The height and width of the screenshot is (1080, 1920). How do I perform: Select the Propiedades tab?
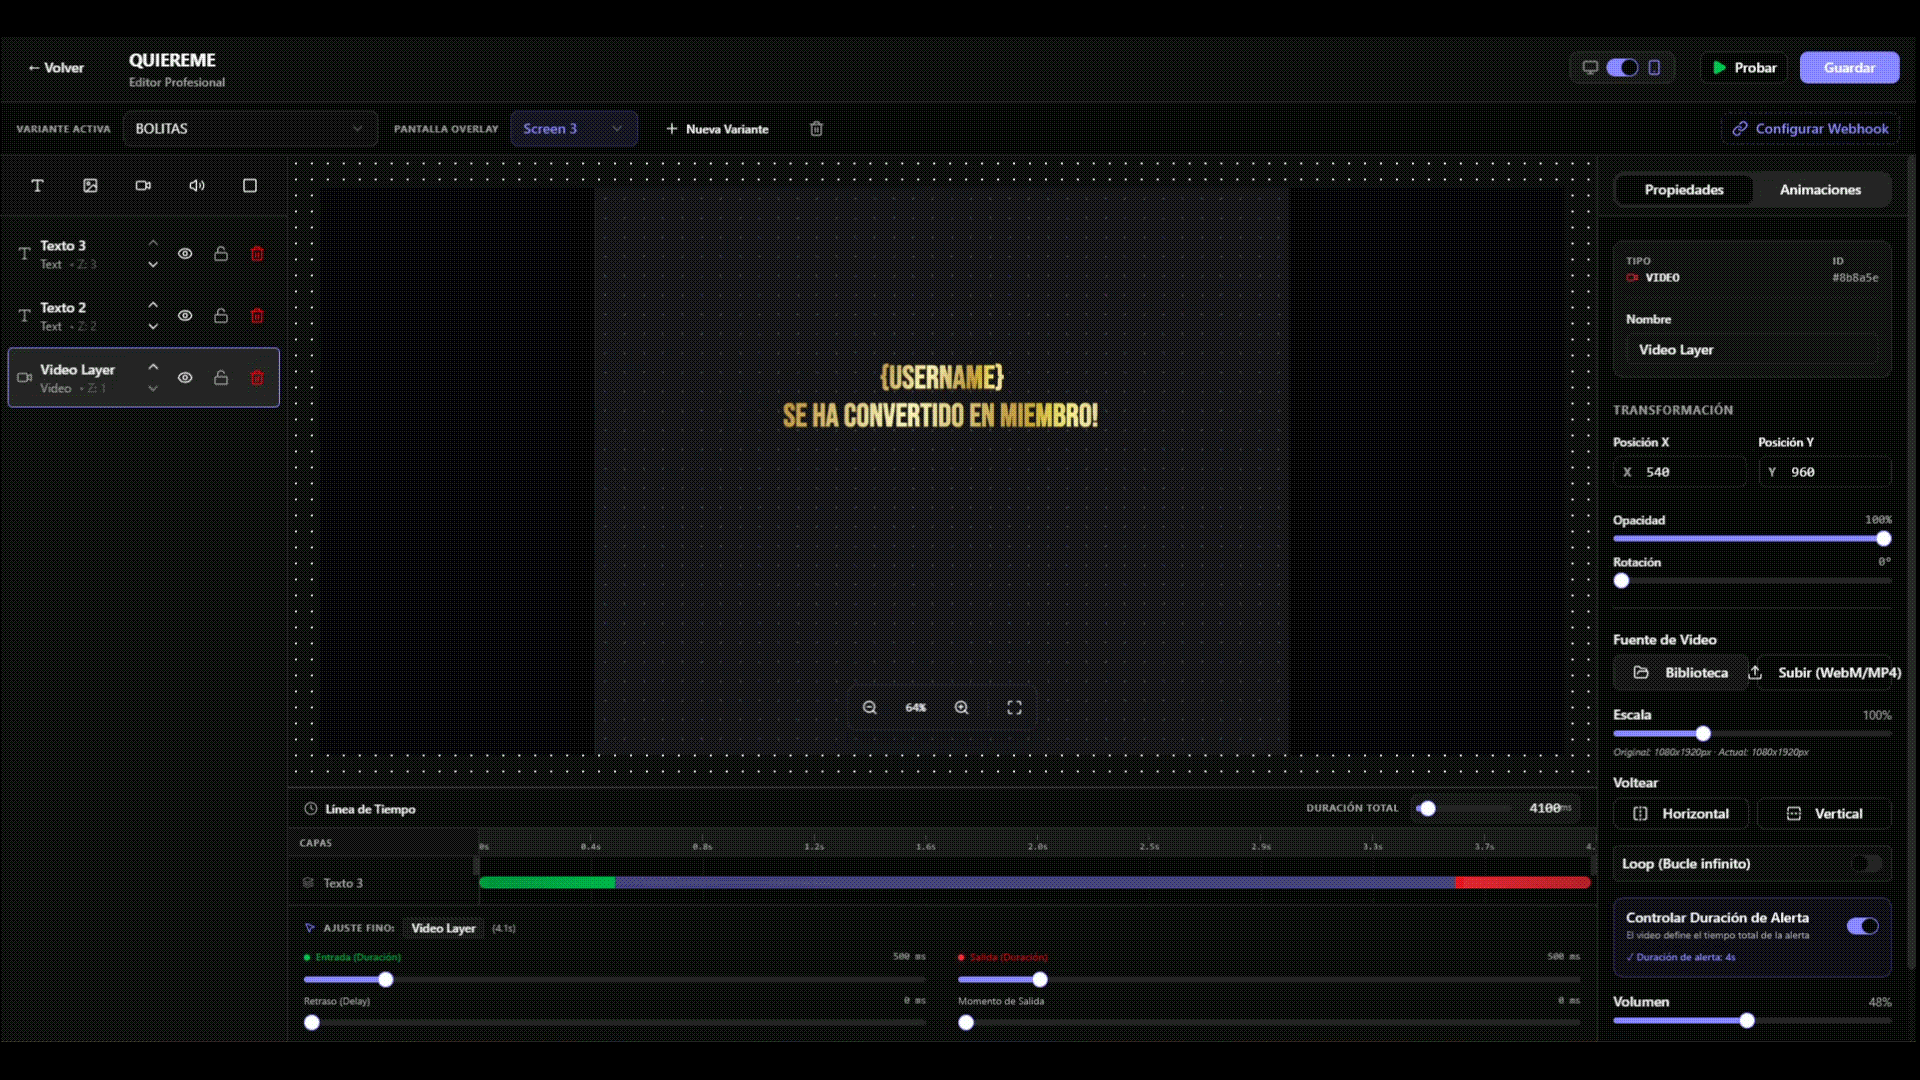coord(1683,190)
